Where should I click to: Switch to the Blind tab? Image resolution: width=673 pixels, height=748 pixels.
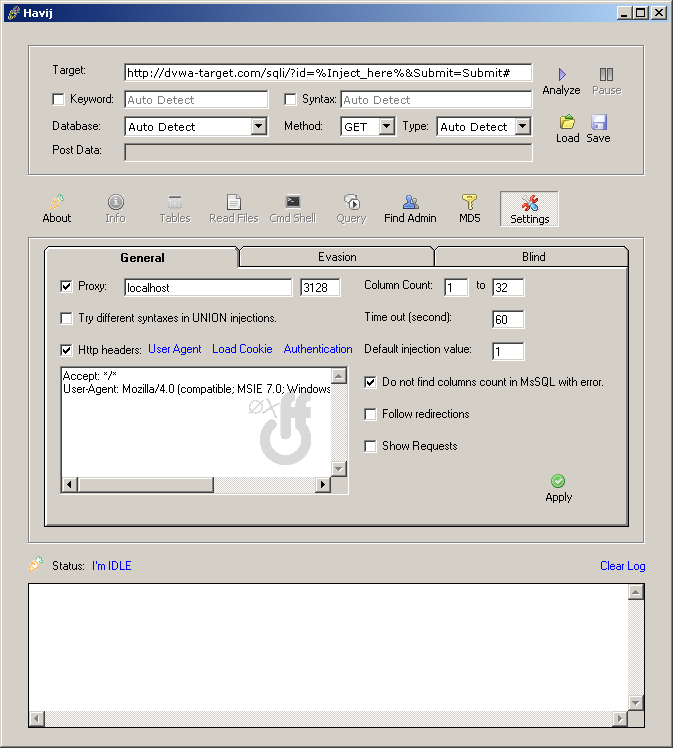533,257
